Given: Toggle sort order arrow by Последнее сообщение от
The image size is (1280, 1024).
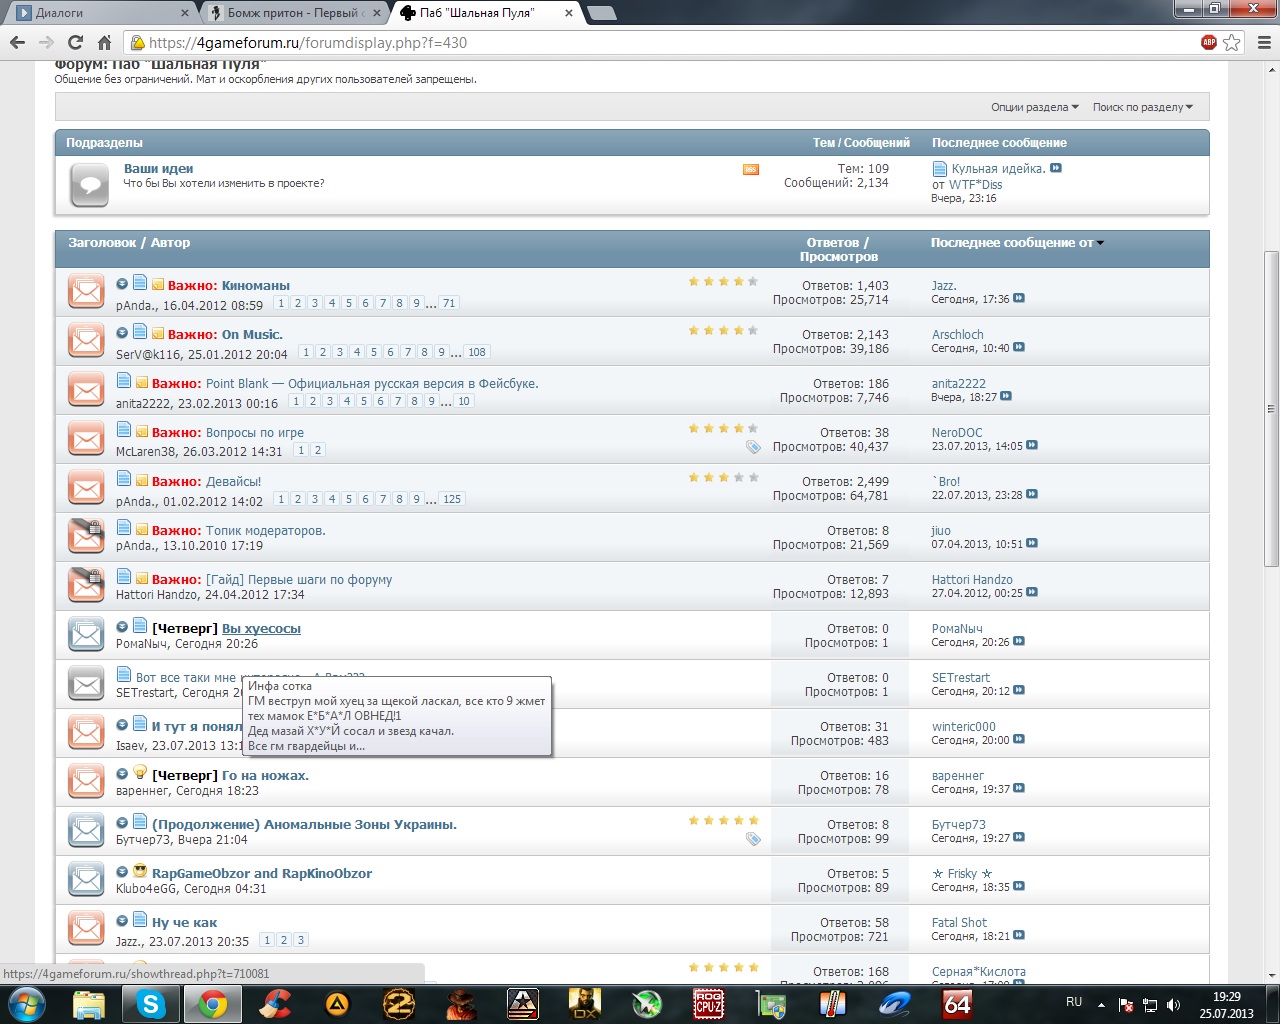Looking at the screenshot, I should (x=1101, y=243).
